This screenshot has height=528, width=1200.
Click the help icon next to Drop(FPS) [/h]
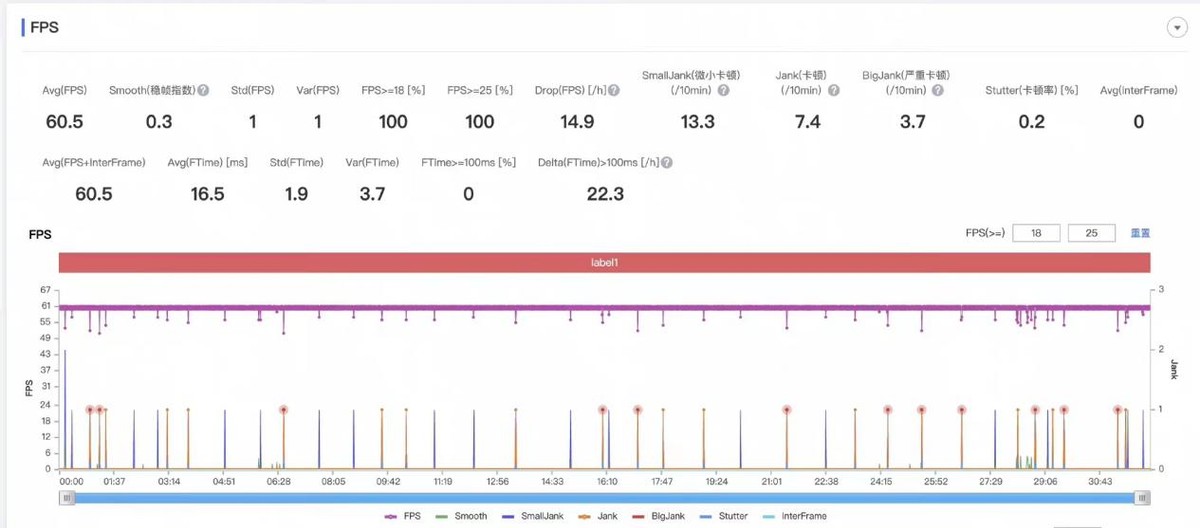point(613,90)
